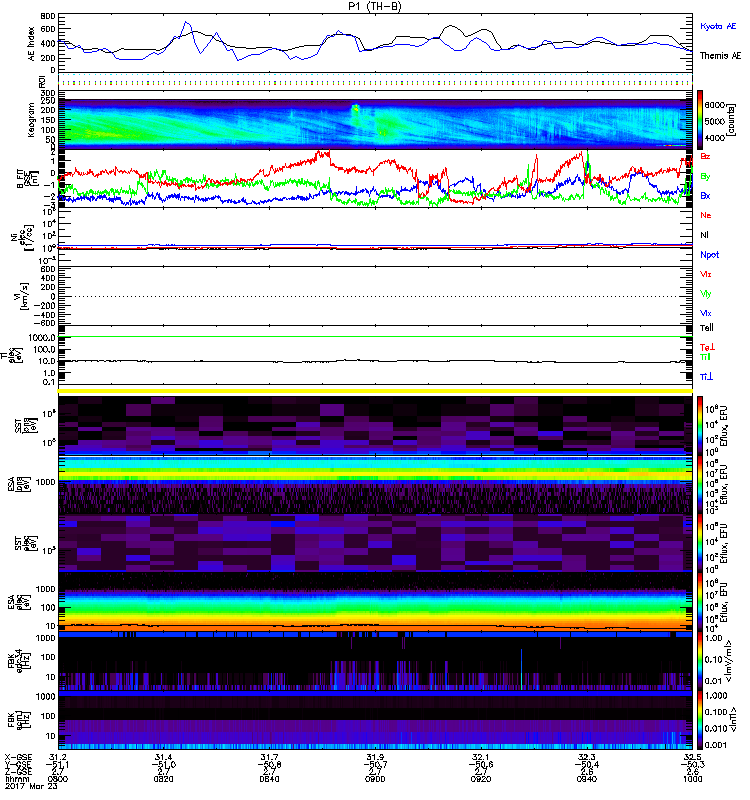750x800 pixels.
Task: Click the red Bz legend label
Action: click(x=705, y=157)
